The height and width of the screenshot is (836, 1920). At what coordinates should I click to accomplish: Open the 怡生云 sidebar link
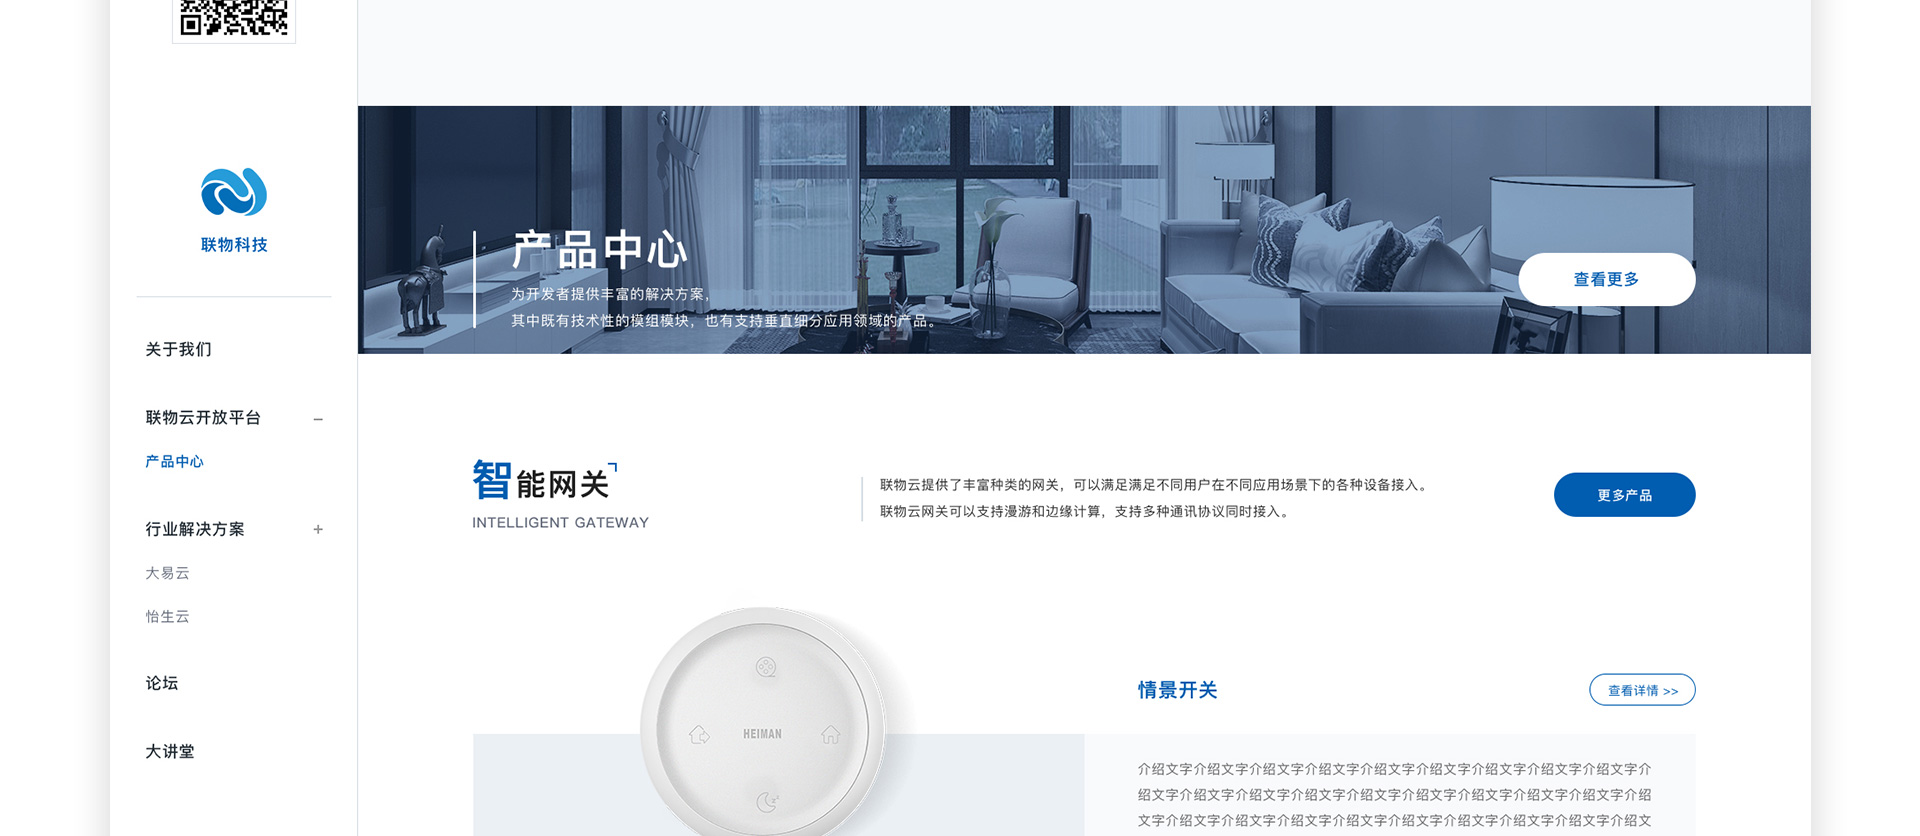[x=167, y=616]
